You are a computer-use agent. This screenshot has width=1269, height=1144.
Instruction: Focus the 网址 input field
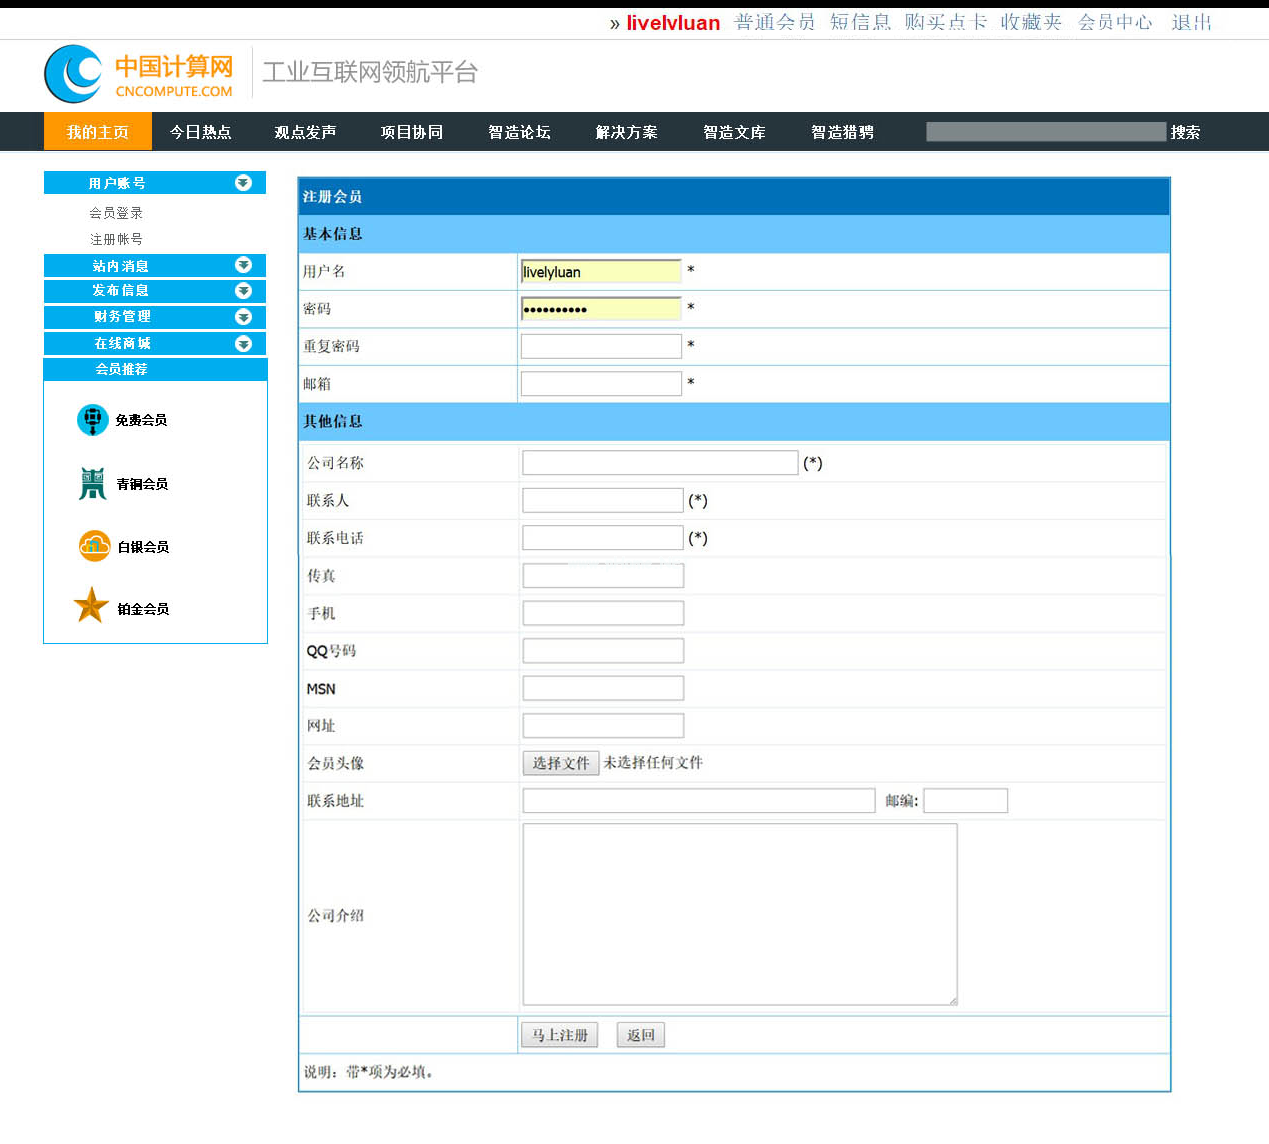603,726
